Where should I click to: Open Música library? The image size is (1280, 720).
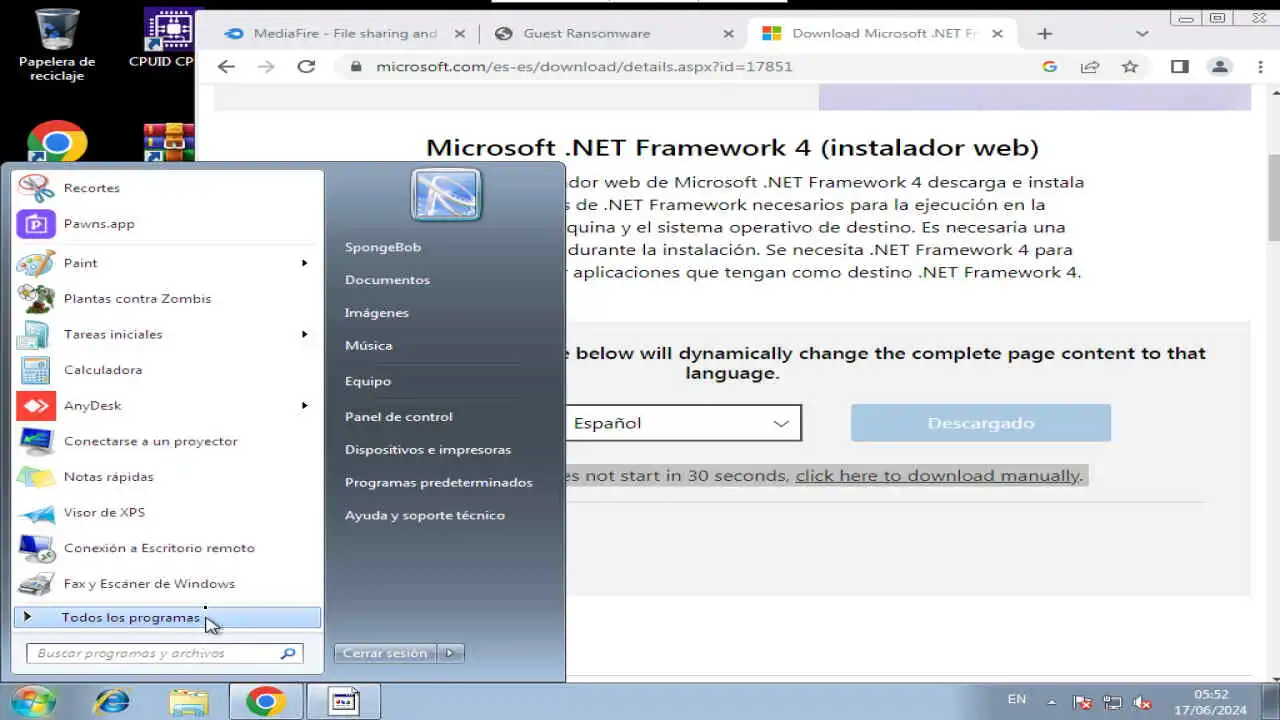point(368,346)
